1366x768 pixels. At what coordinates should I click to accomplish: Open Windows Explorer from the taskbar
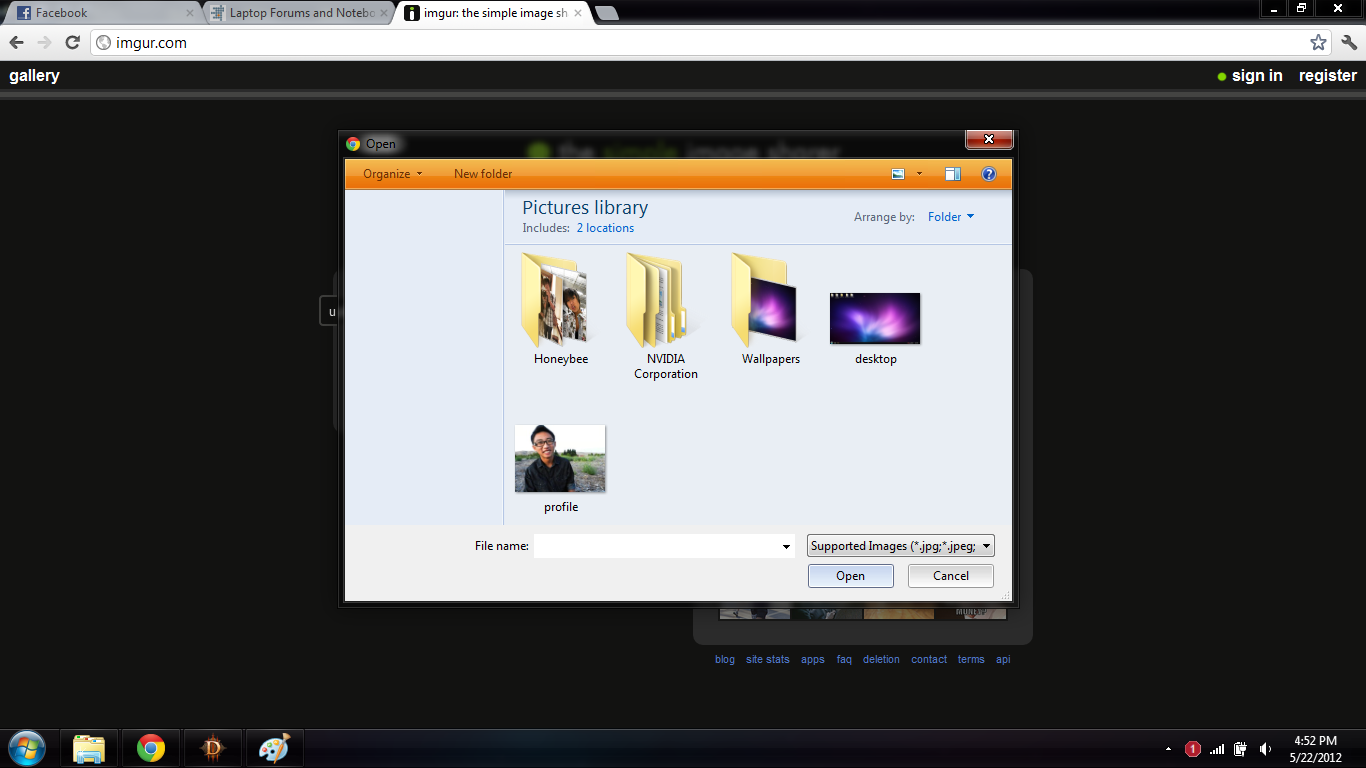point(89,748)
